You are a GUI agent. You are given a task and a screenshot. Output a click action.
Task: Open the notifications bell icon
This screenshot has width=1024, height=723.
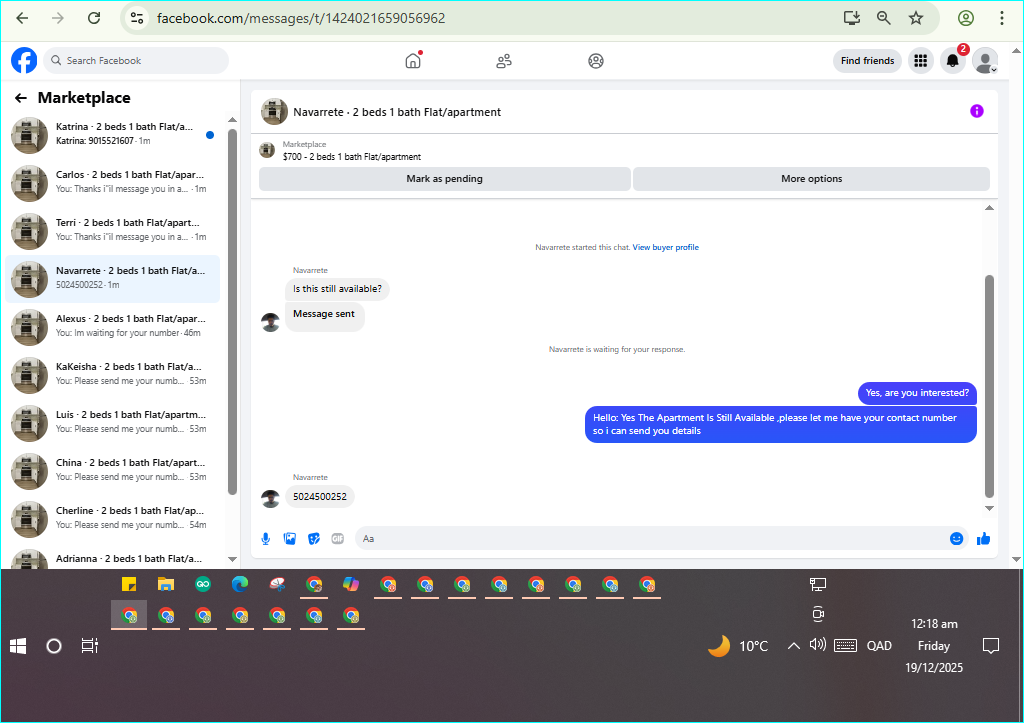click(x=953, y=61)
